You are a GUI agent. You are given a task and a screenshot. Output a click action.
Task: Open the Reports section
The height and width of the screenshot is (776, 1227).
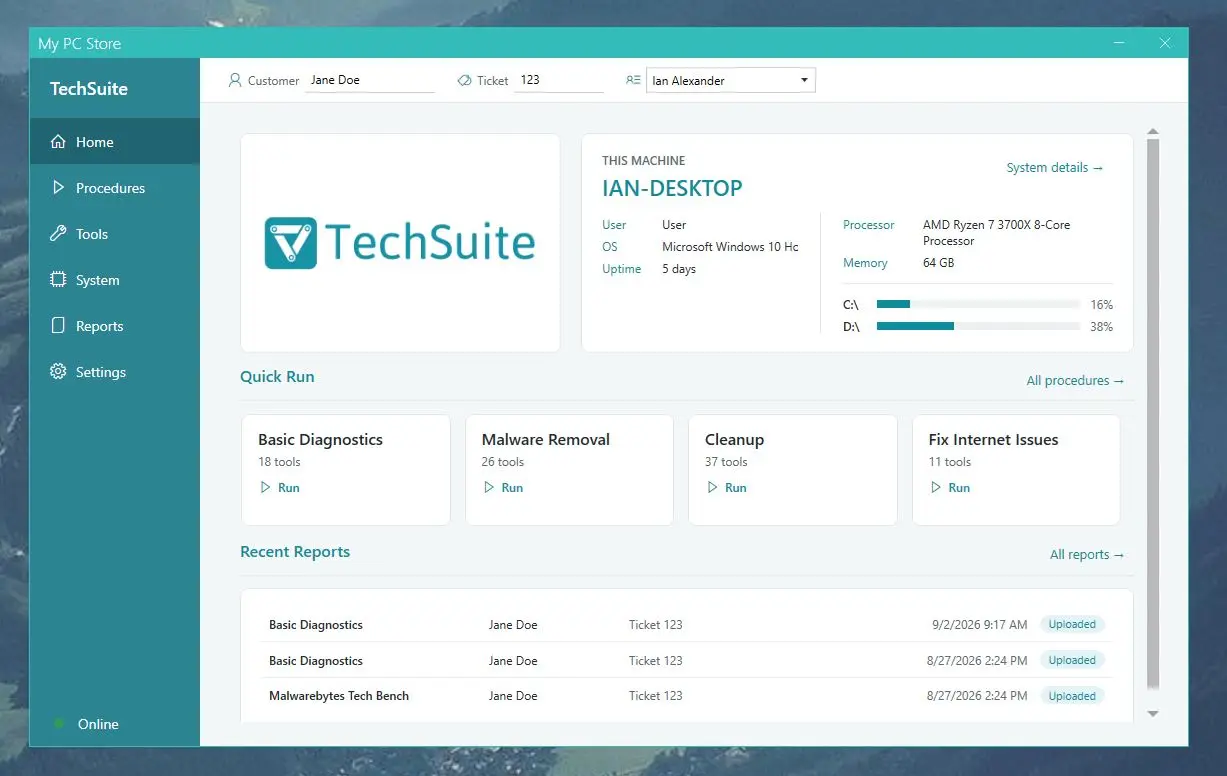(x=115, y=326)
